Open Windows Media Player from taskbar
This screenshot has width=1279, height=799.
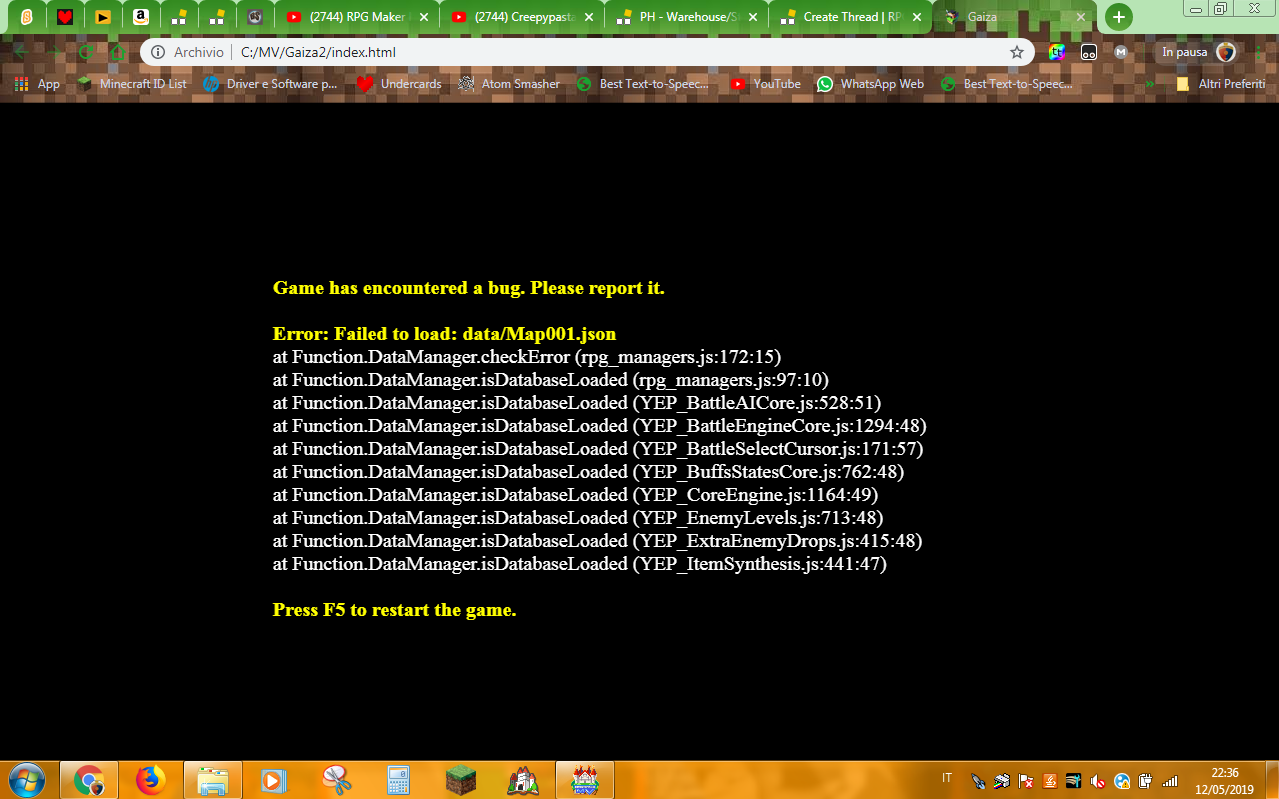pyautogui.click(x=275, y=780)
